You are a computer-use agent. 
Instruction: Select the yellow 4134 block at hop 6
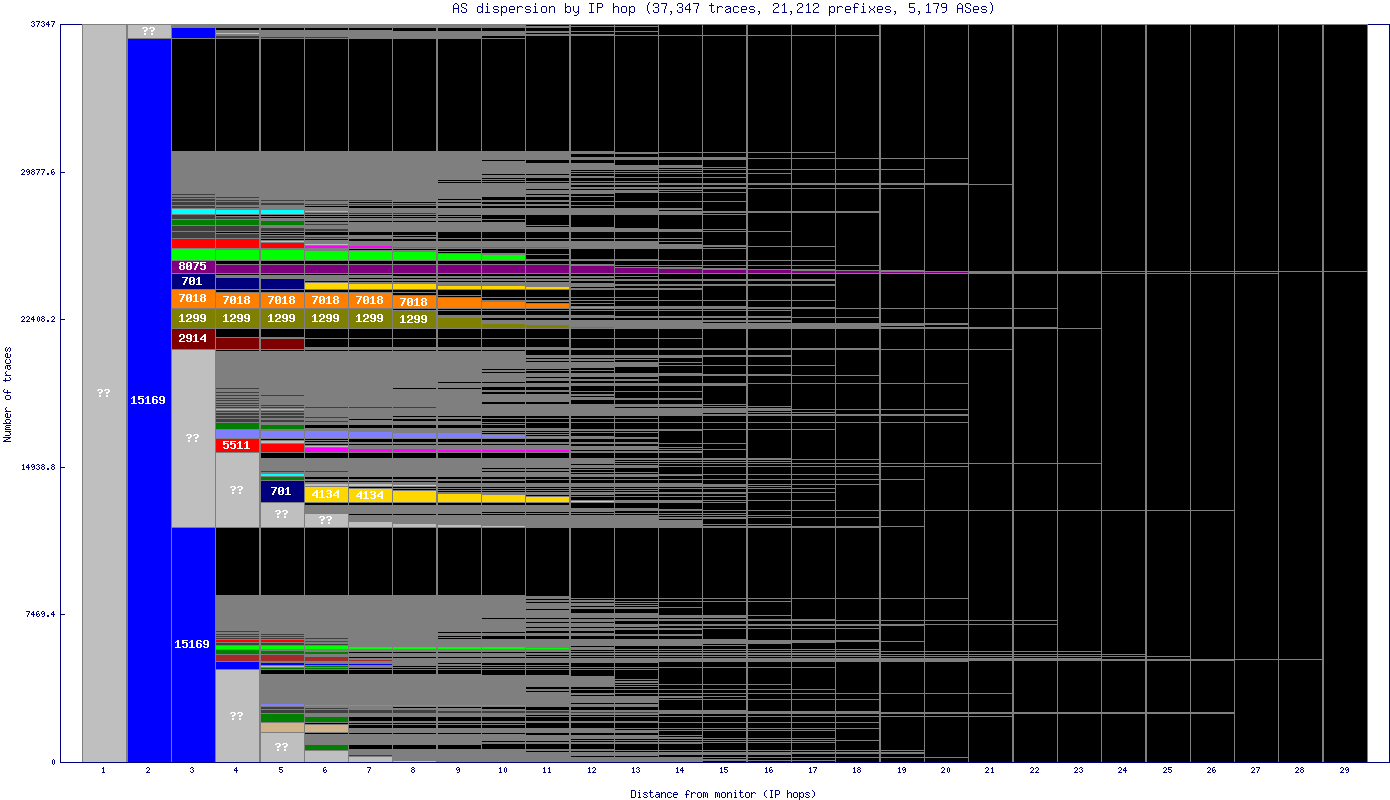pos(325,494)
